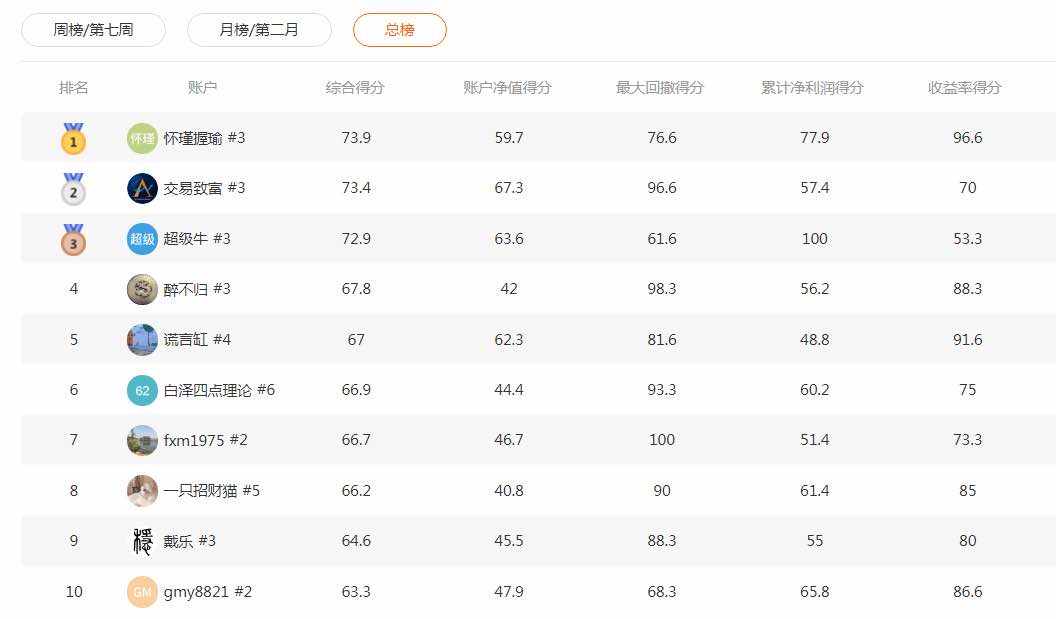The image size is (1056, 619).
Task: Switch to 周榜/第七周 tab
Action: point(93,30)
